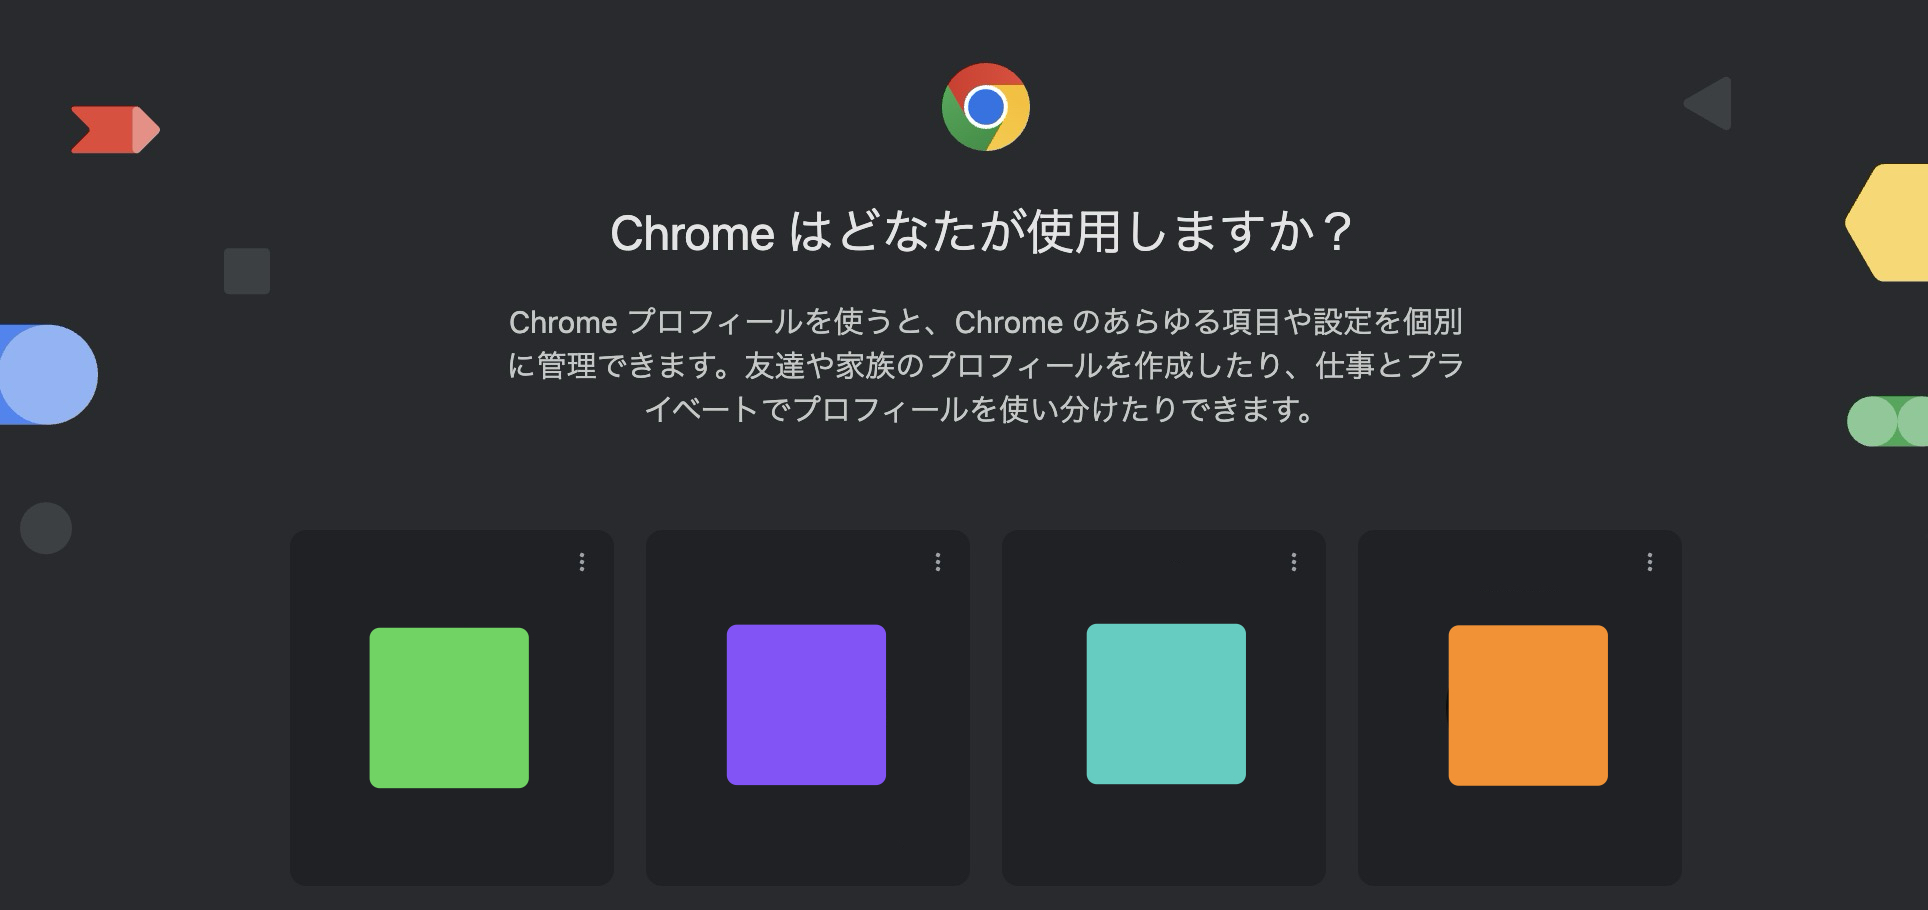Open the three-dot menu on green profile card
This screenshot has width=1928, height=910.
click(x=582, y=562)
